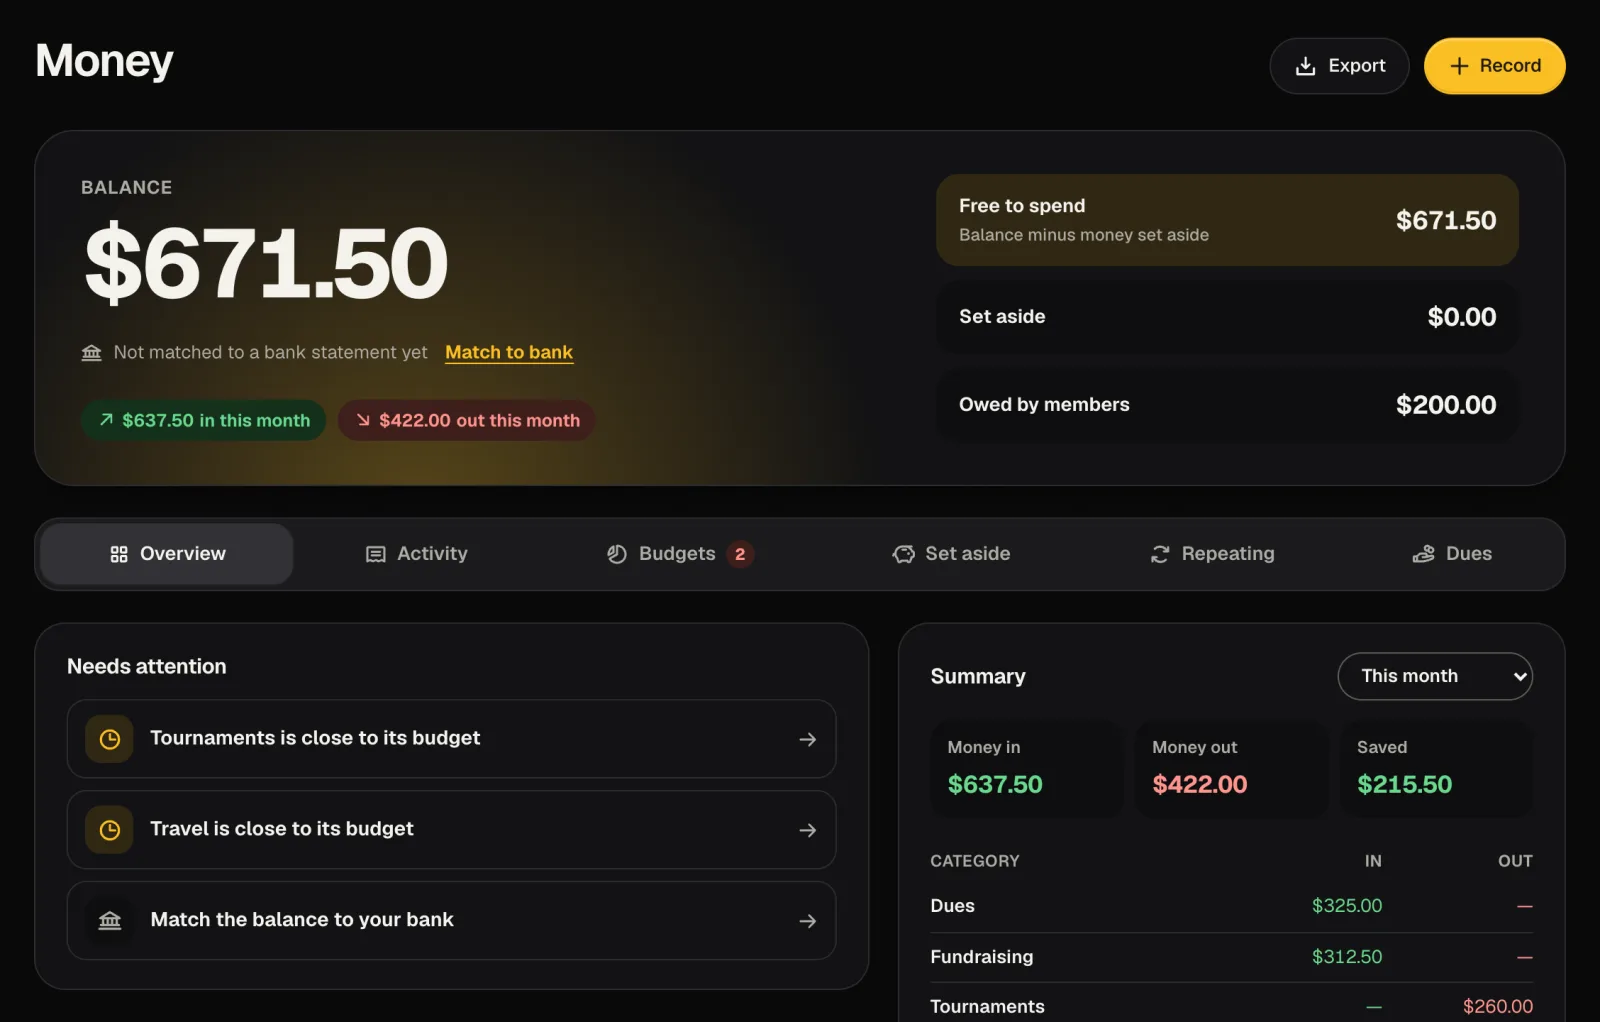The image size is (1600, 1022).
Task: Follow the 'Match to bank' link
Action: click(509, 352)
